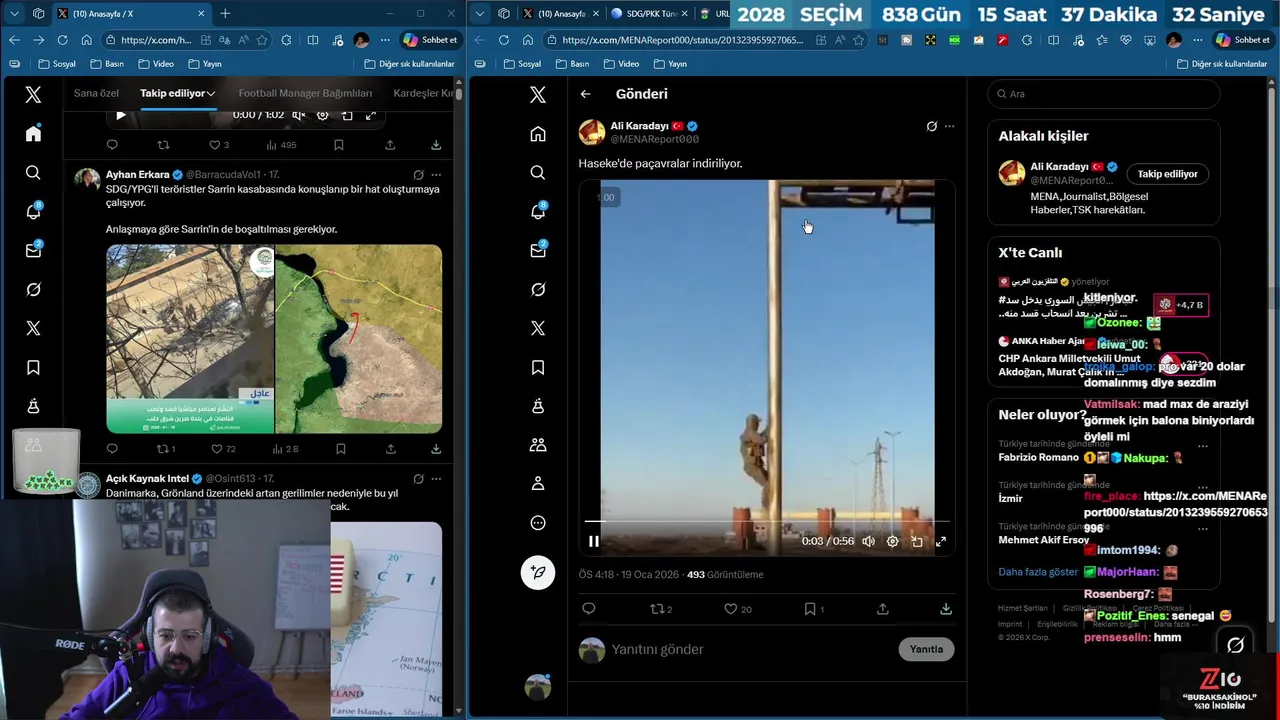Open Grok in the left window sidebar

point(33,289)
